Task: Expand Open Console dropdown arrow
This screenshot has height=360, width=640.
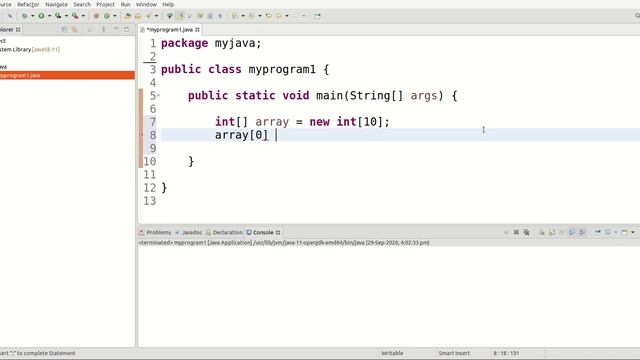Action: pos(633,232)
